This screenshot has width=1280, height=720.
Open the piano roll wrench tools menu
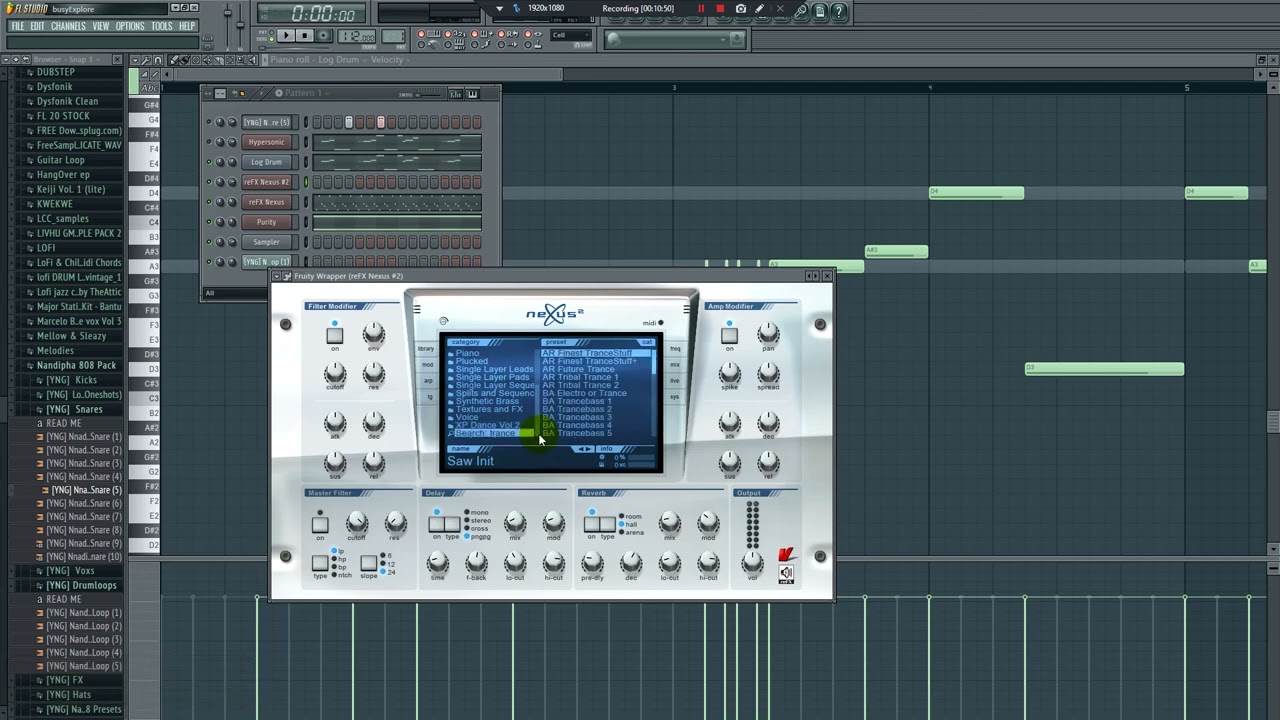[145, 60]
